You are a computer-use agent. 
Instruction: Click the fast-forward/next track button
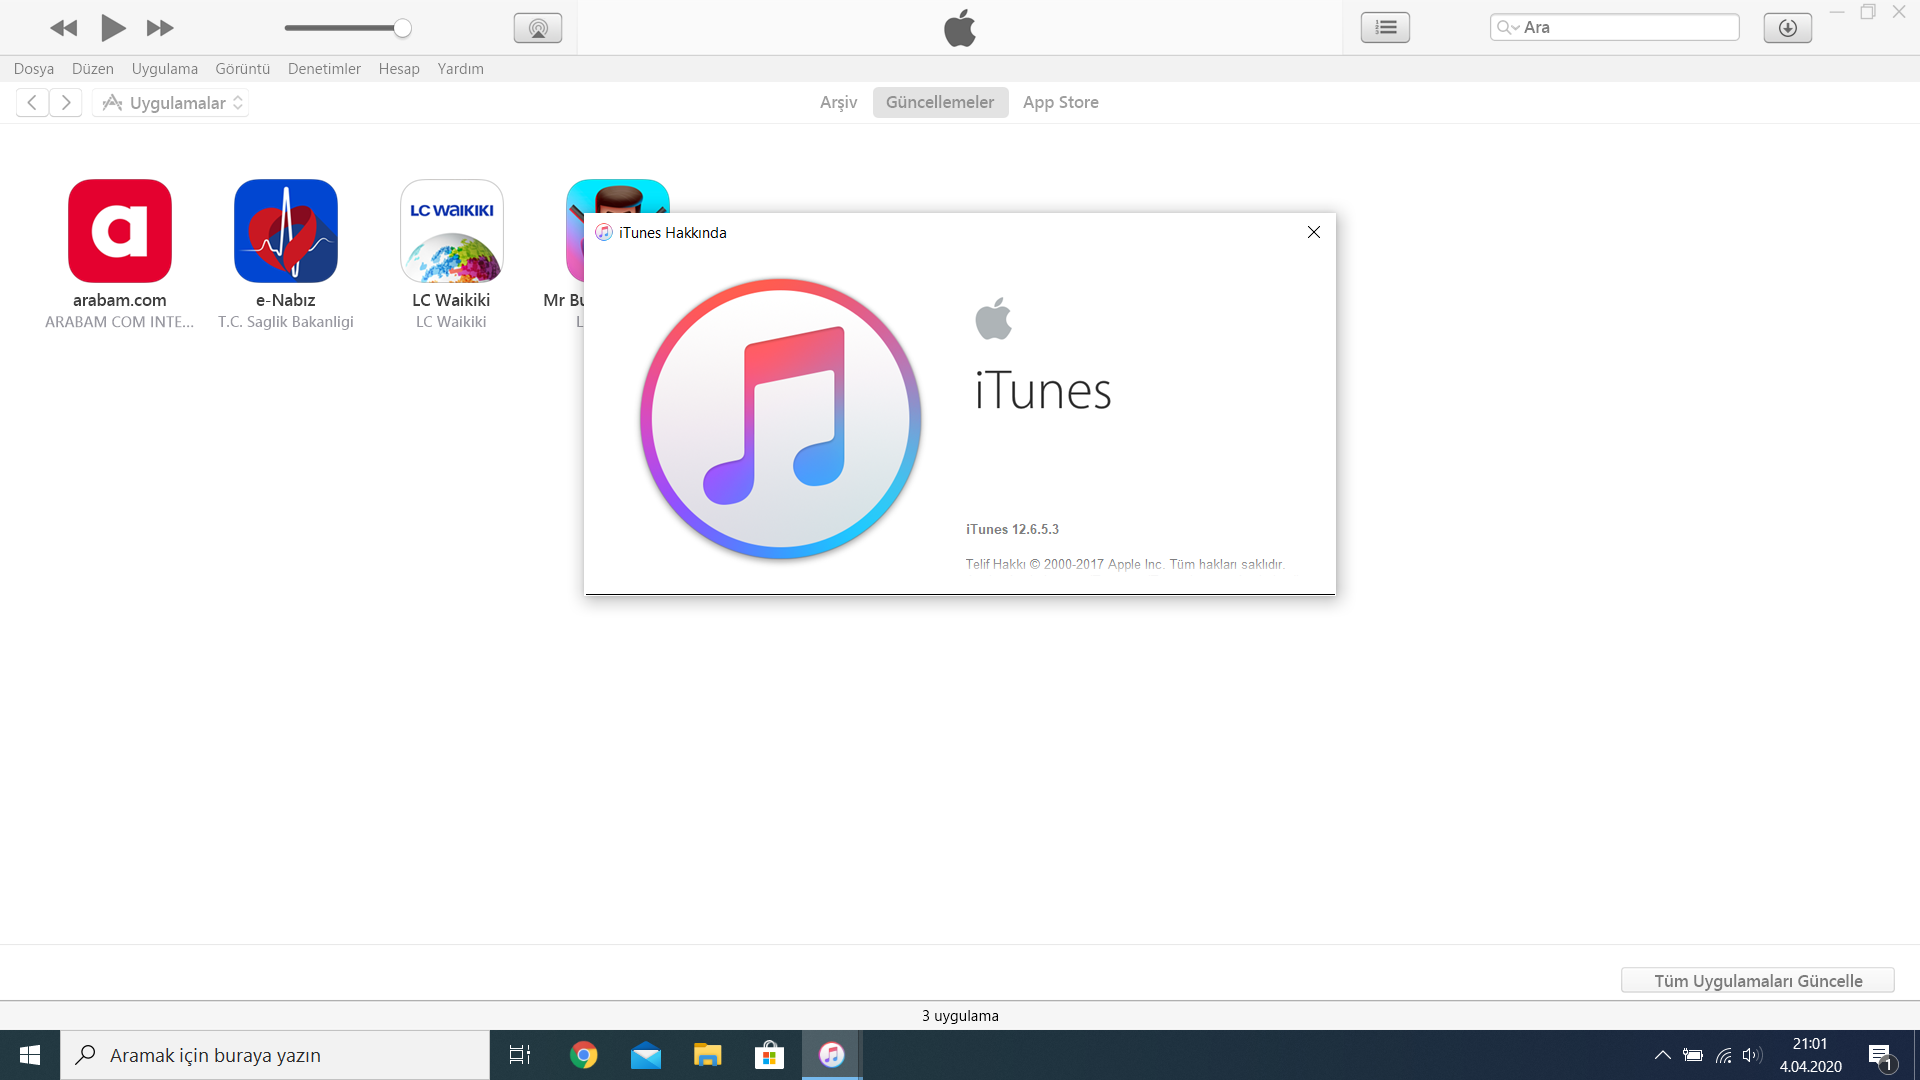[160, 28]
